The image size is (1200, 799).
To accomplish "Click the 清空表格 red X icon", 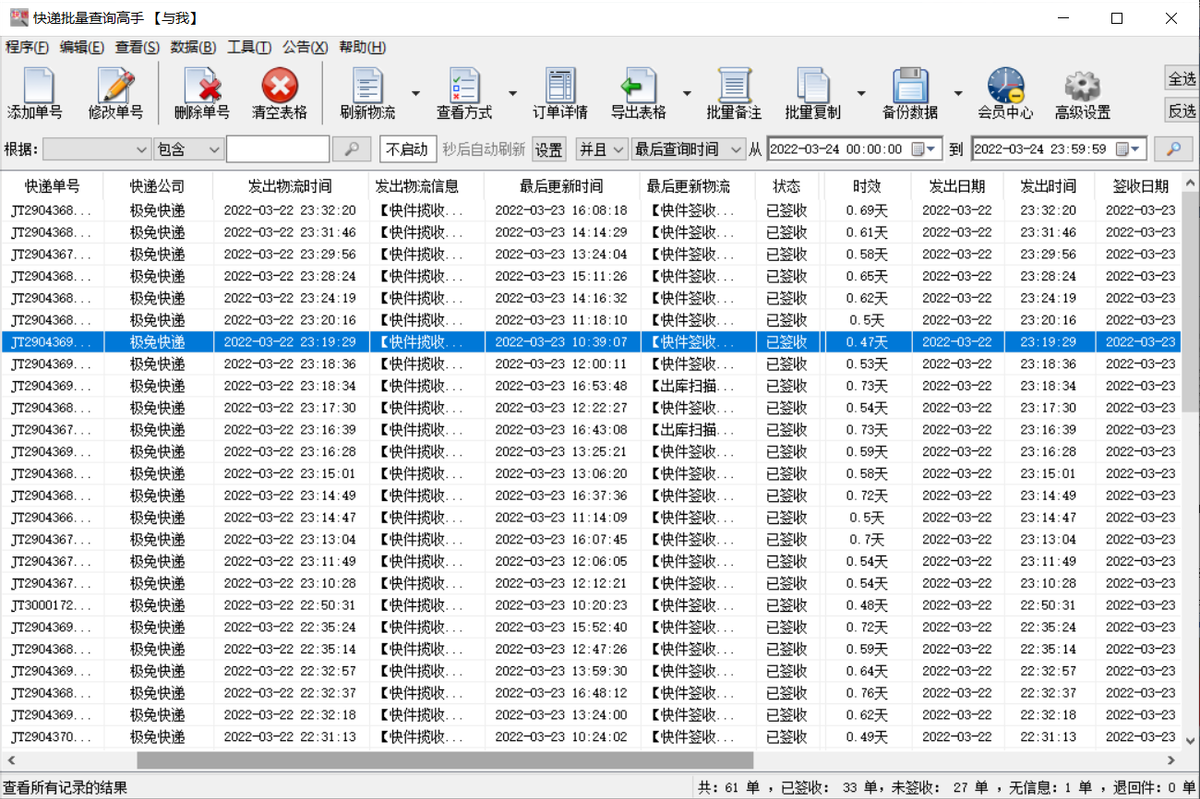I will coord(280,86).
